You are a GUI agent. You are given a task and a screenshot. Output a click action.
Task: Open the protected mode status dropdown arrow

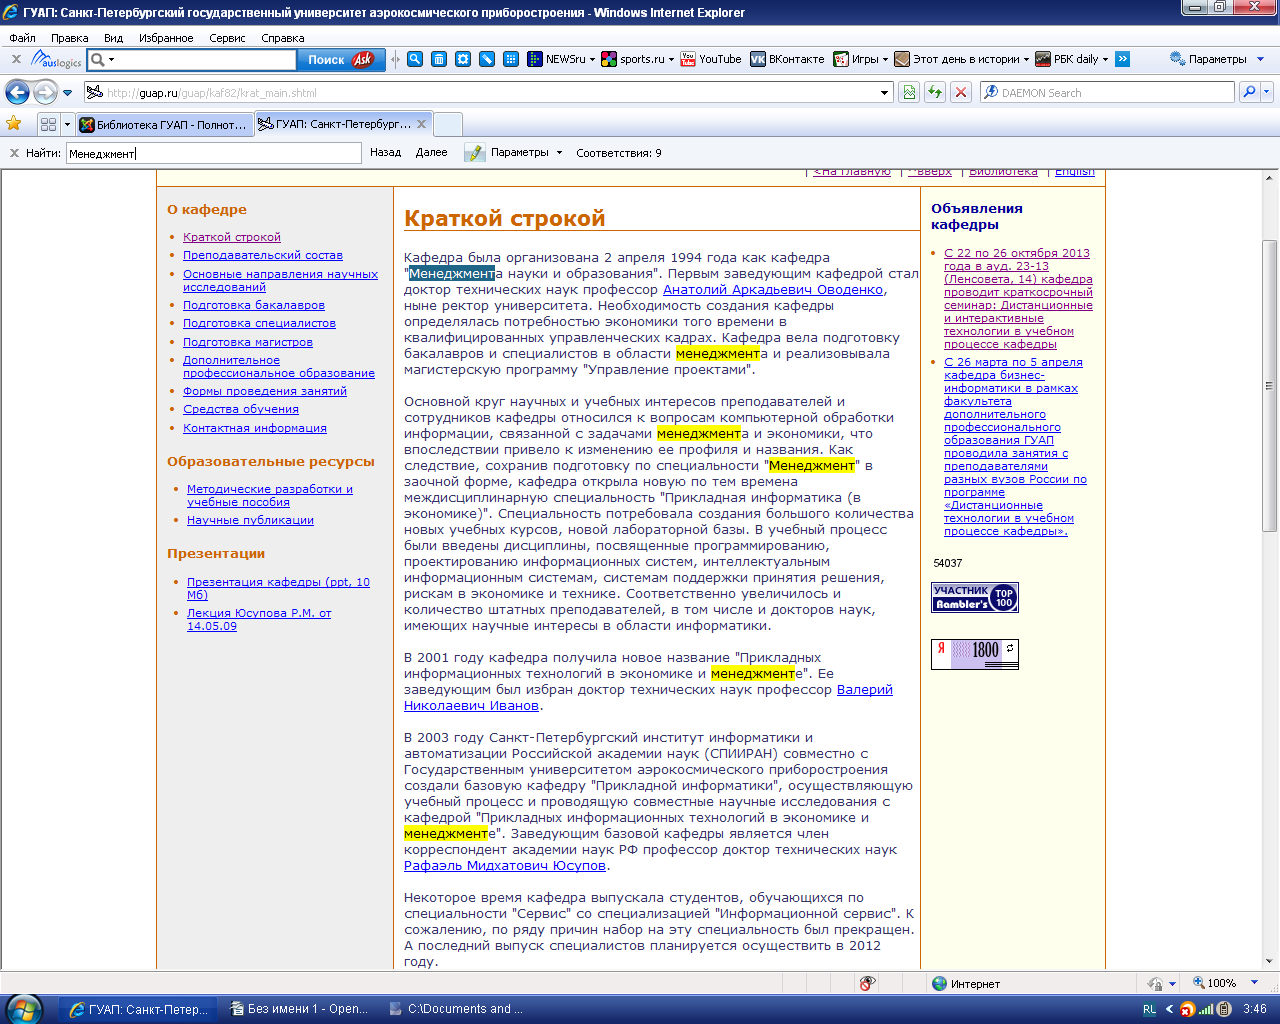(1173, 983)
